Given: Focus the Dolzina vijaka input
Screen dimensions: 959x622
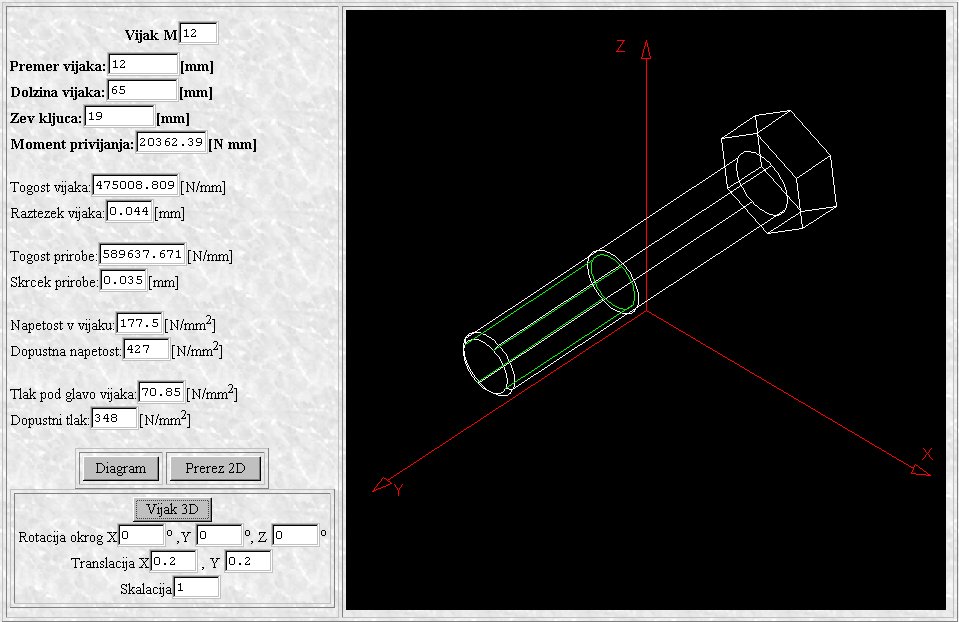Looking at the screenshot, I should click(x=142, y=91).
